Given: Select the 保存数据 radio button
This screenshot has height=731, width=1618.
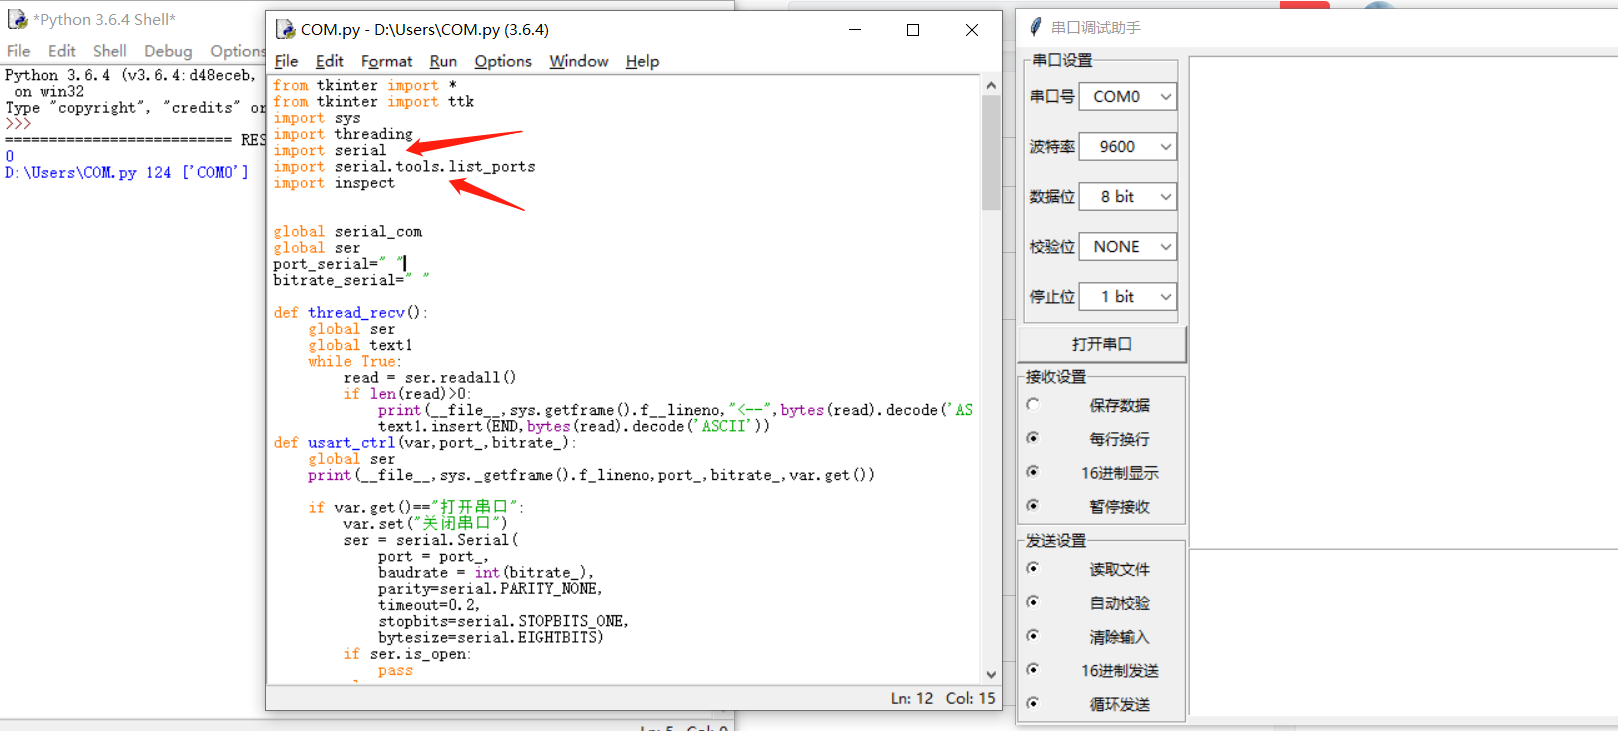Looking at the screenshot, I should (1033, 405).
